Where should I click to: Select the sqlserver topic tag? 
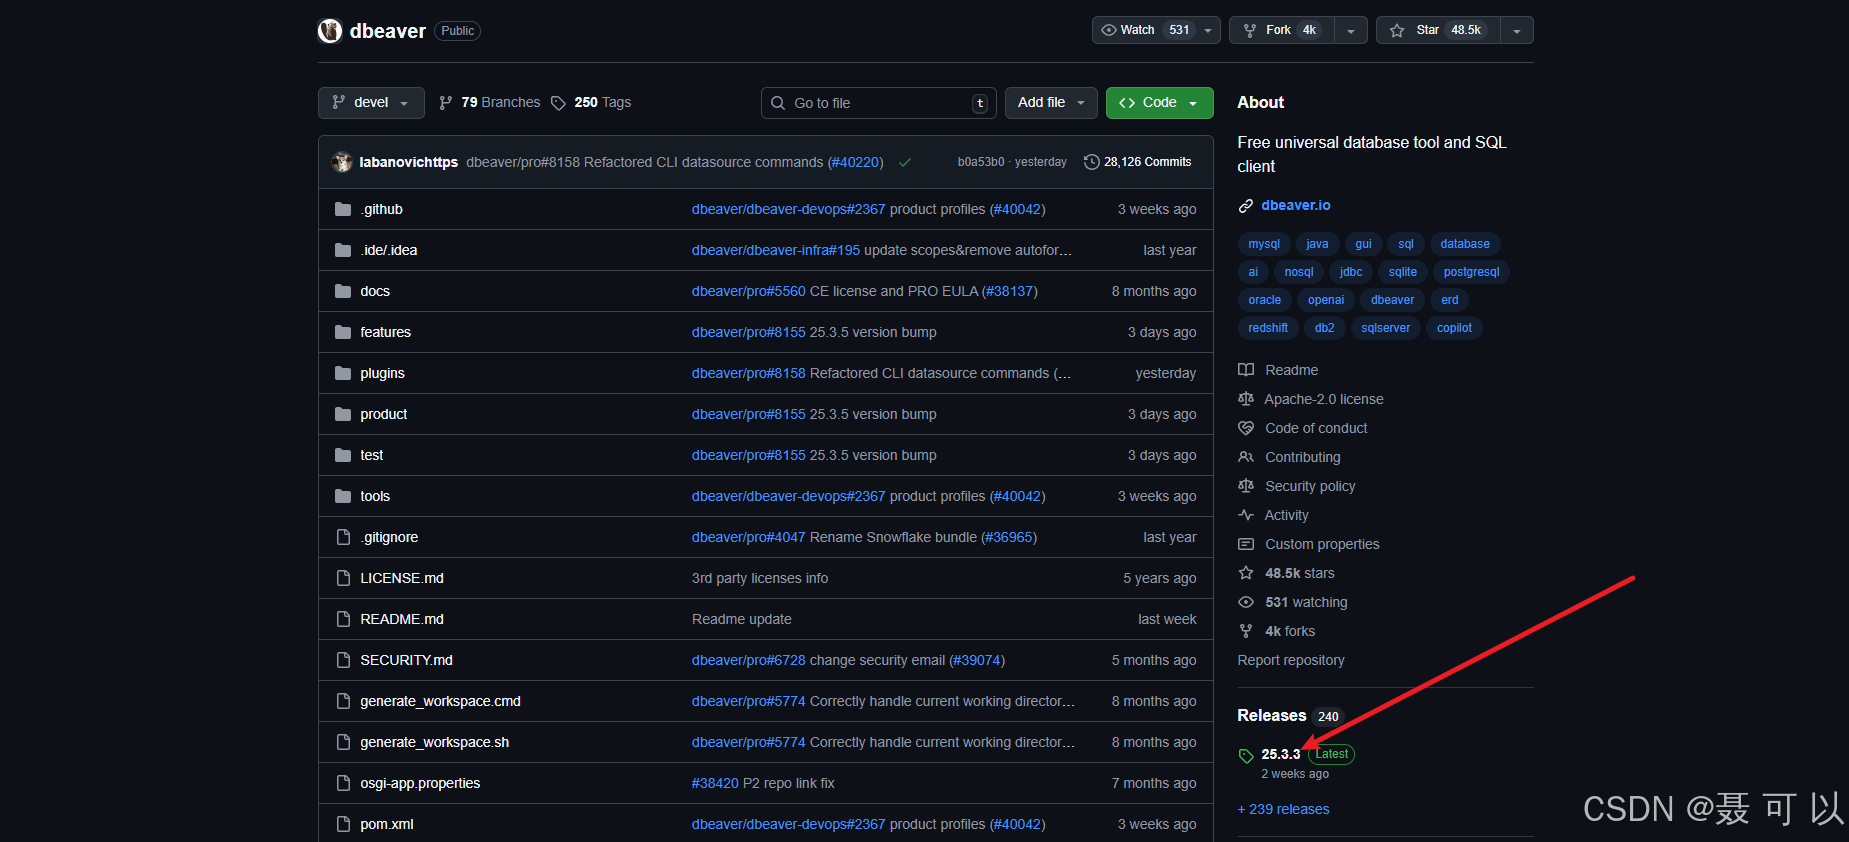[x=1385, y=328]
